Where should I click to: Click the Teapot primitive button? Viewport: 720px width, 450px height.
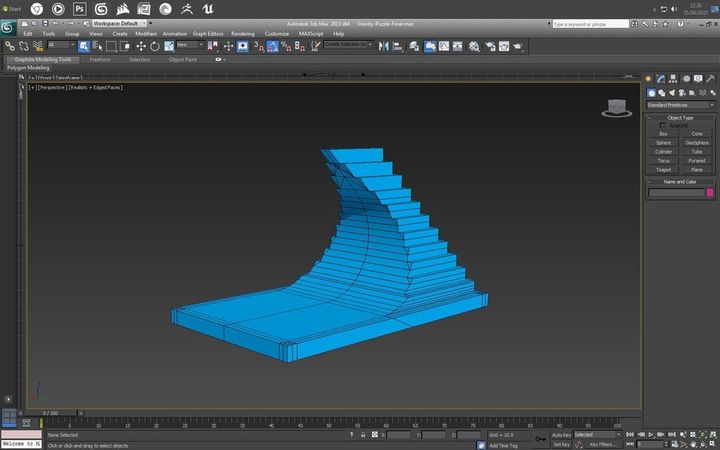[x=663, y=169]
